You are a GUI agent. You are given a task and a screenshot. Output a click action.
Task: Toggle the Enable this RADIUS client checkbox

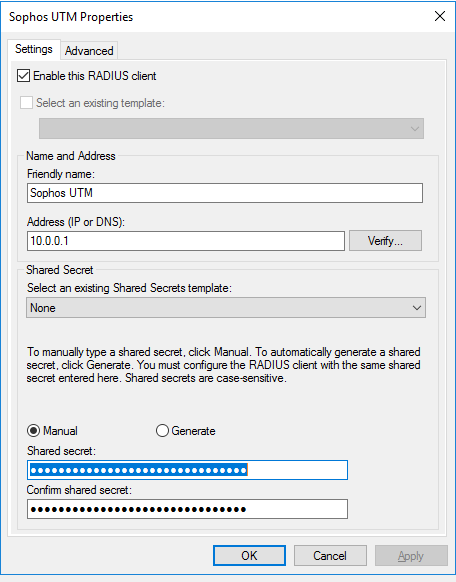pyautogui.click(x=23, y=76)
